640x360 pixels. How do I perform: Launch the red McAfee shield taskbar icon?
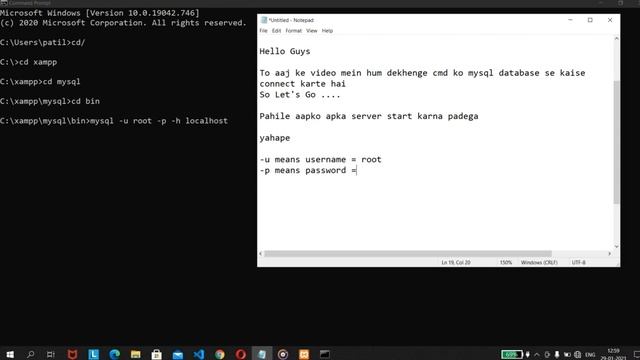pos(72,354)
